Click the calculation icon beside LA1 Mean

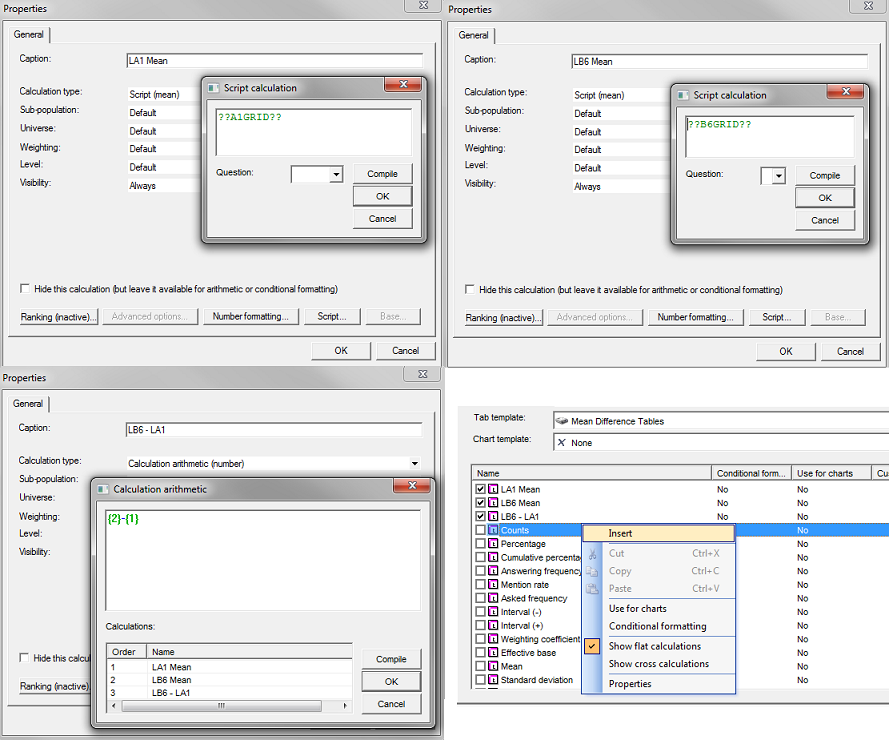coord(493,490)
